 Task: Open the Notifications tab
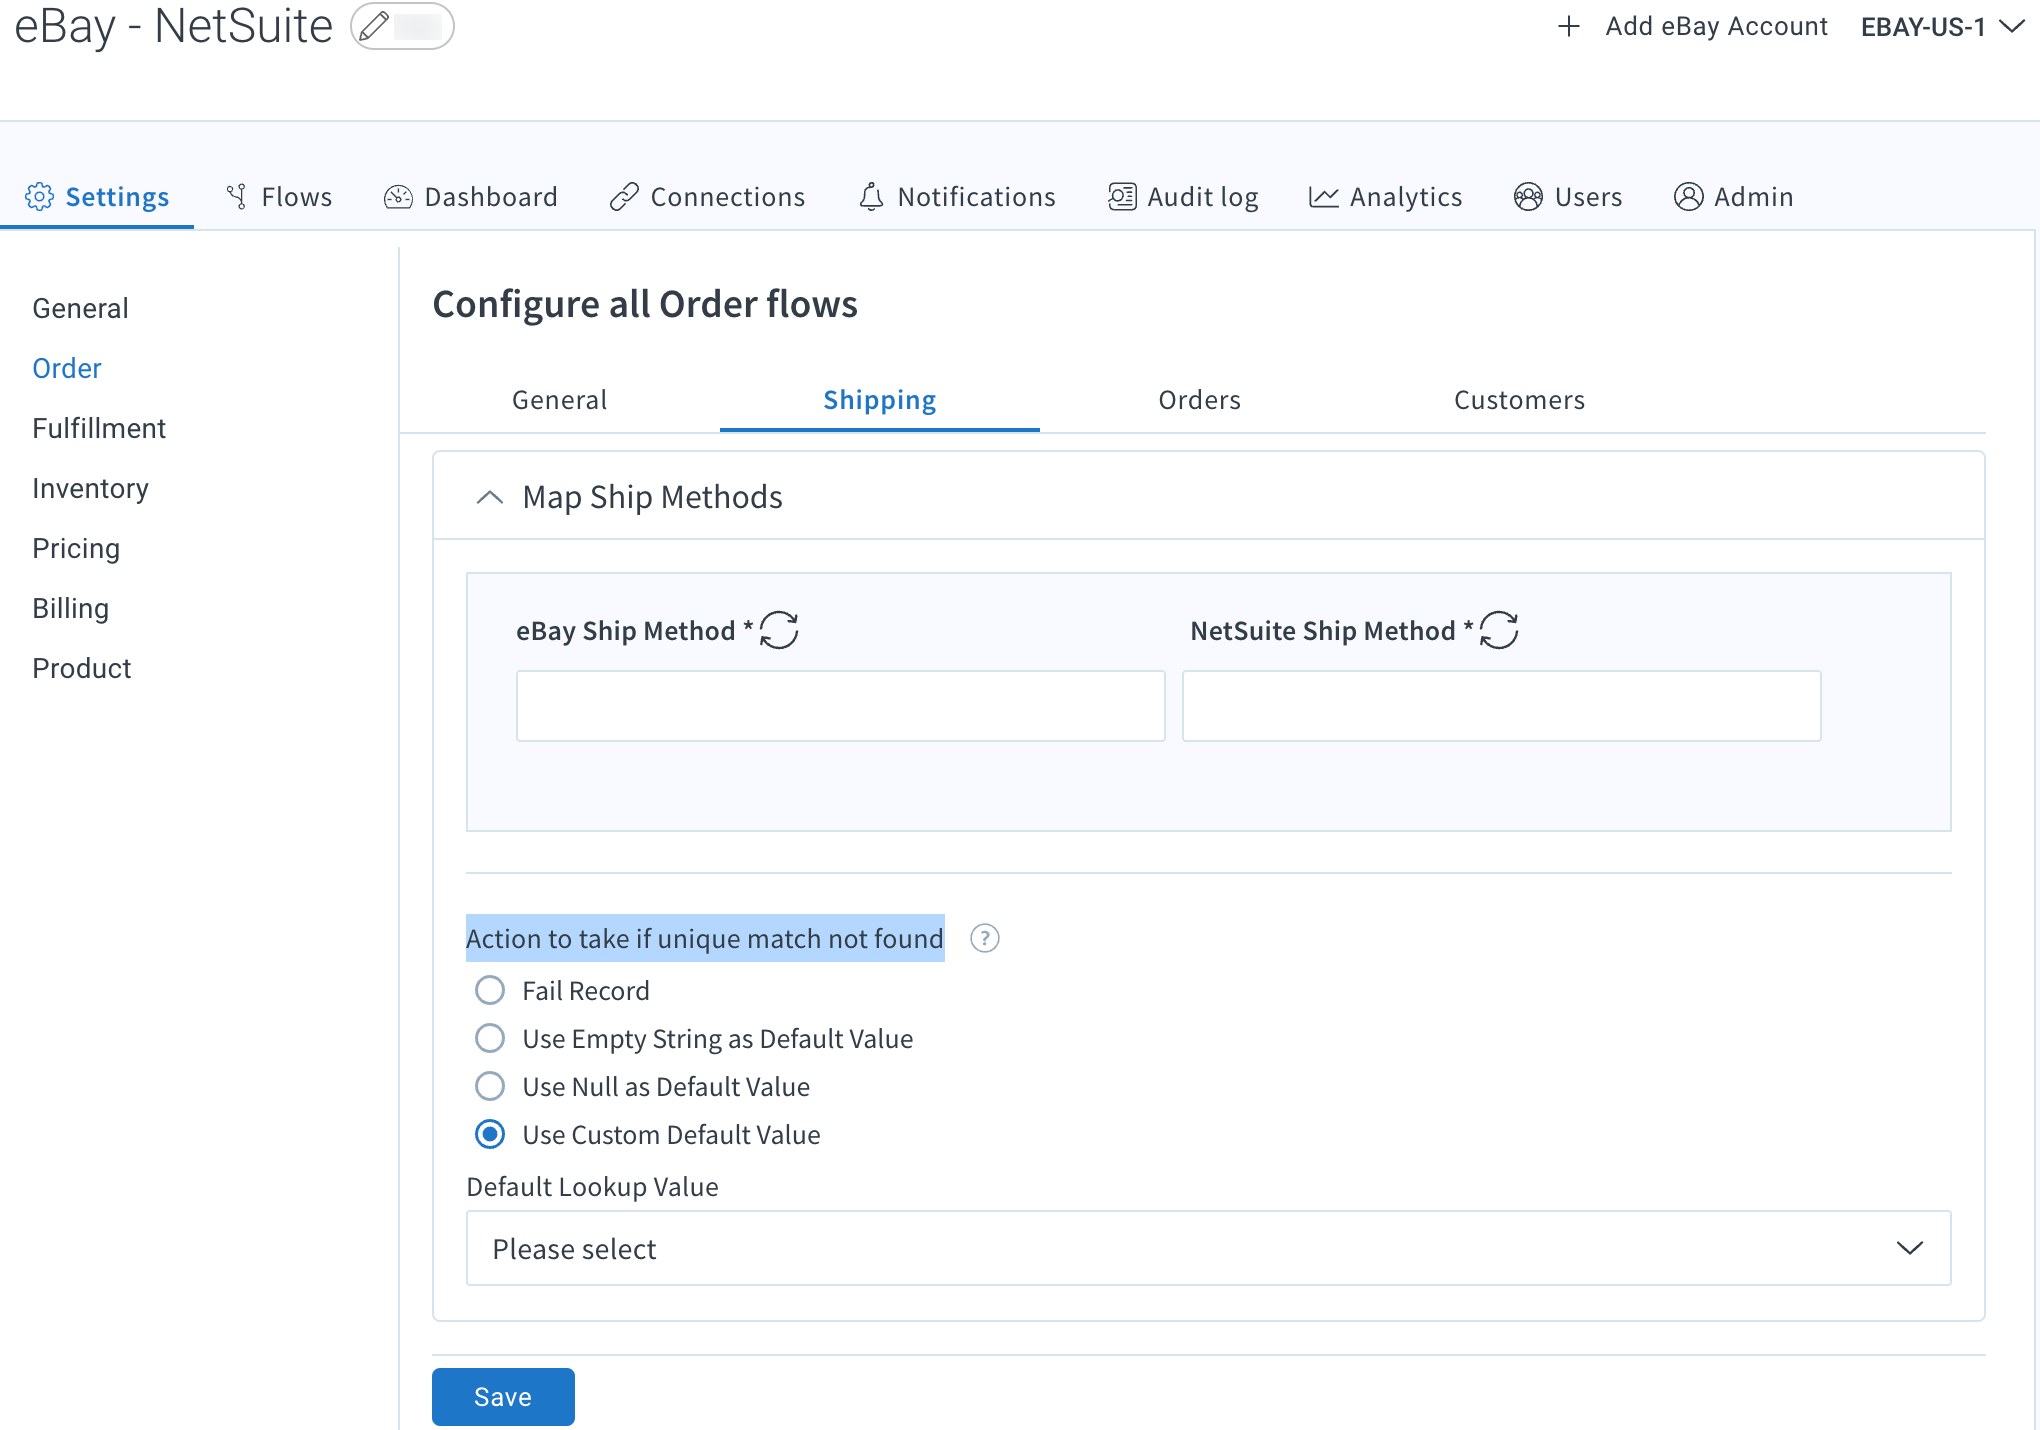tap(957, 197)
